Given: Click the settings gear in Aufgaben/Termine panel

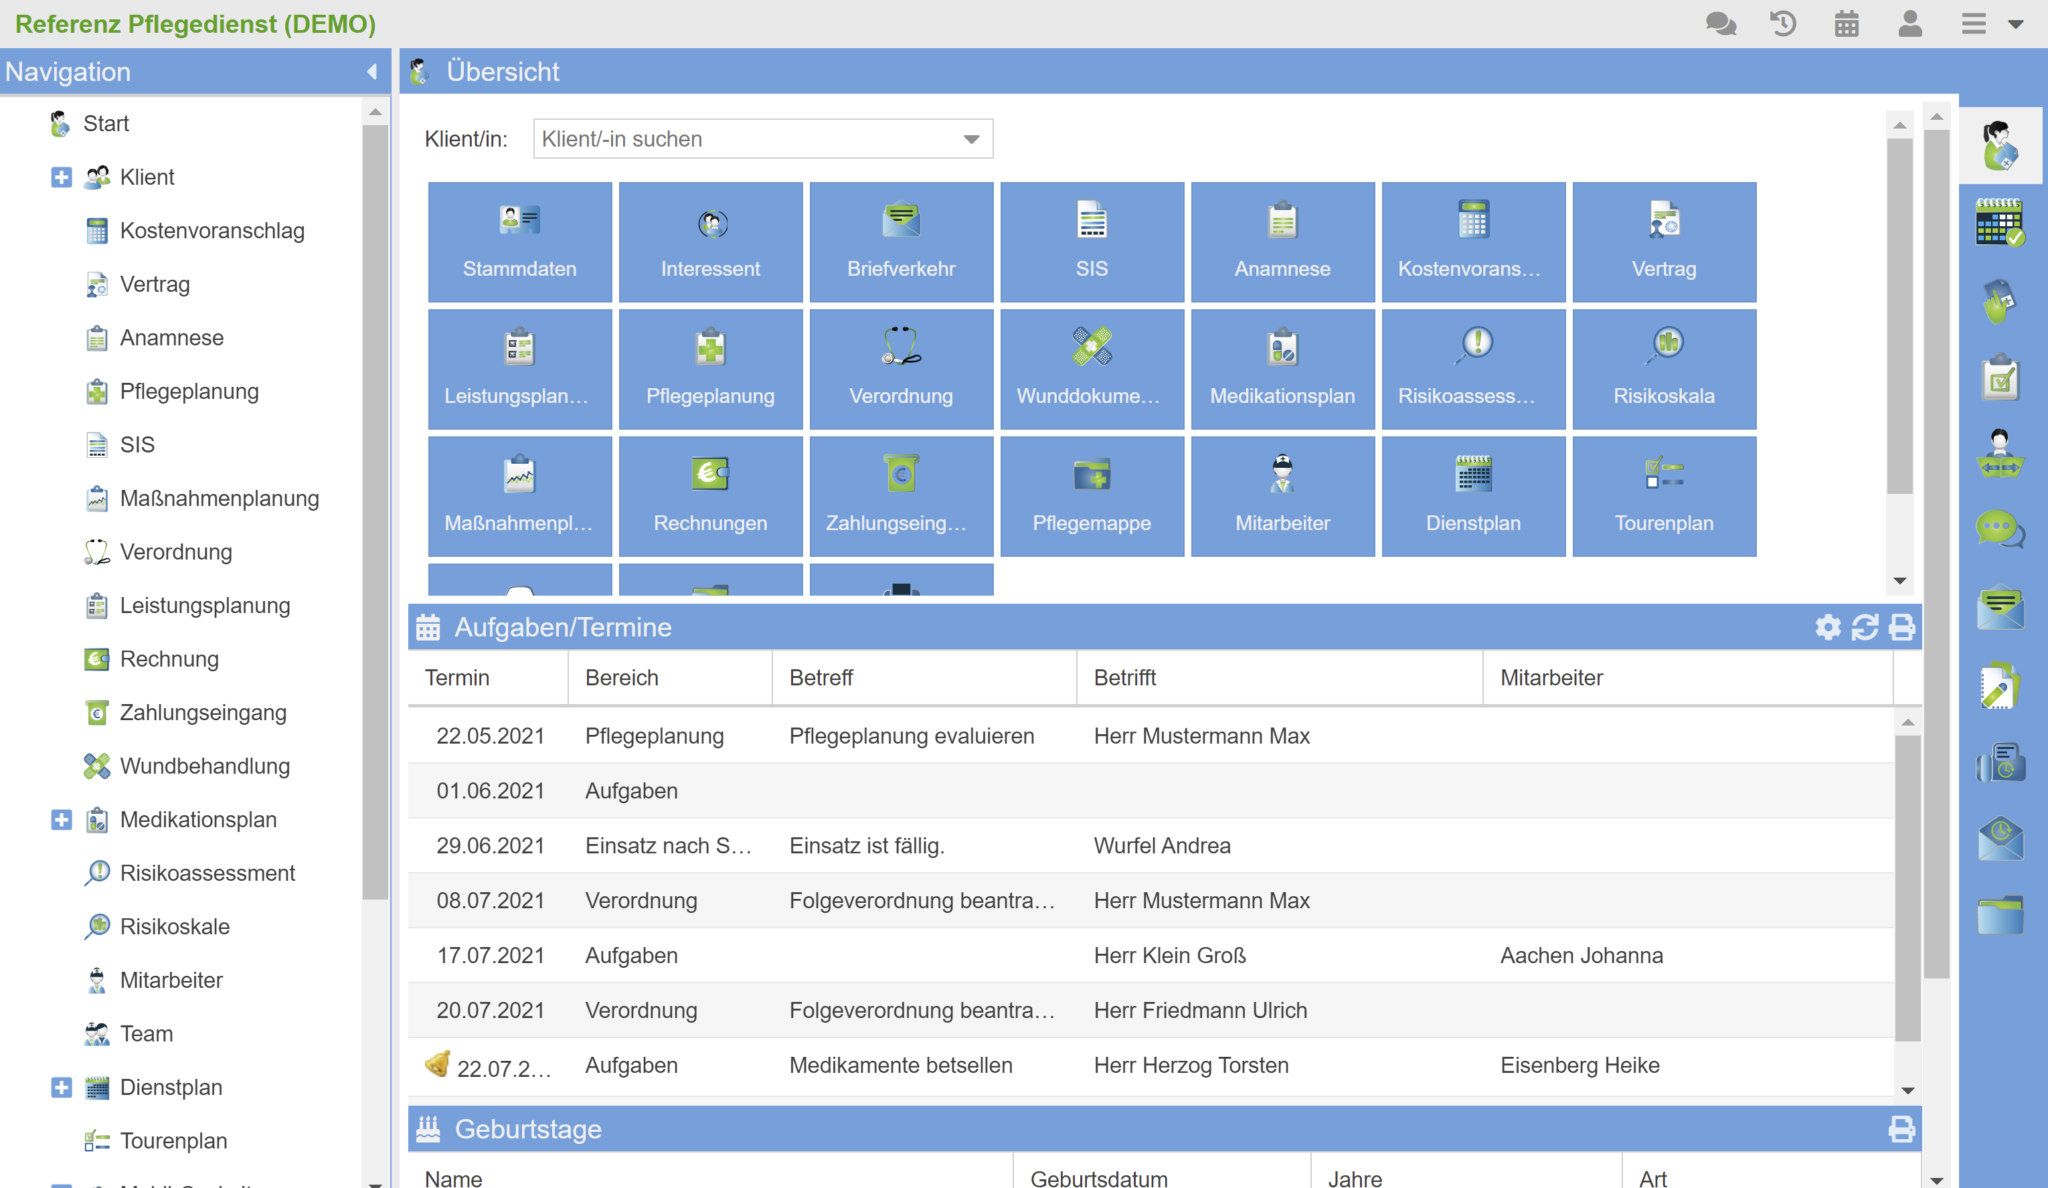Looking at the screenshot, I should (1827, 627).
